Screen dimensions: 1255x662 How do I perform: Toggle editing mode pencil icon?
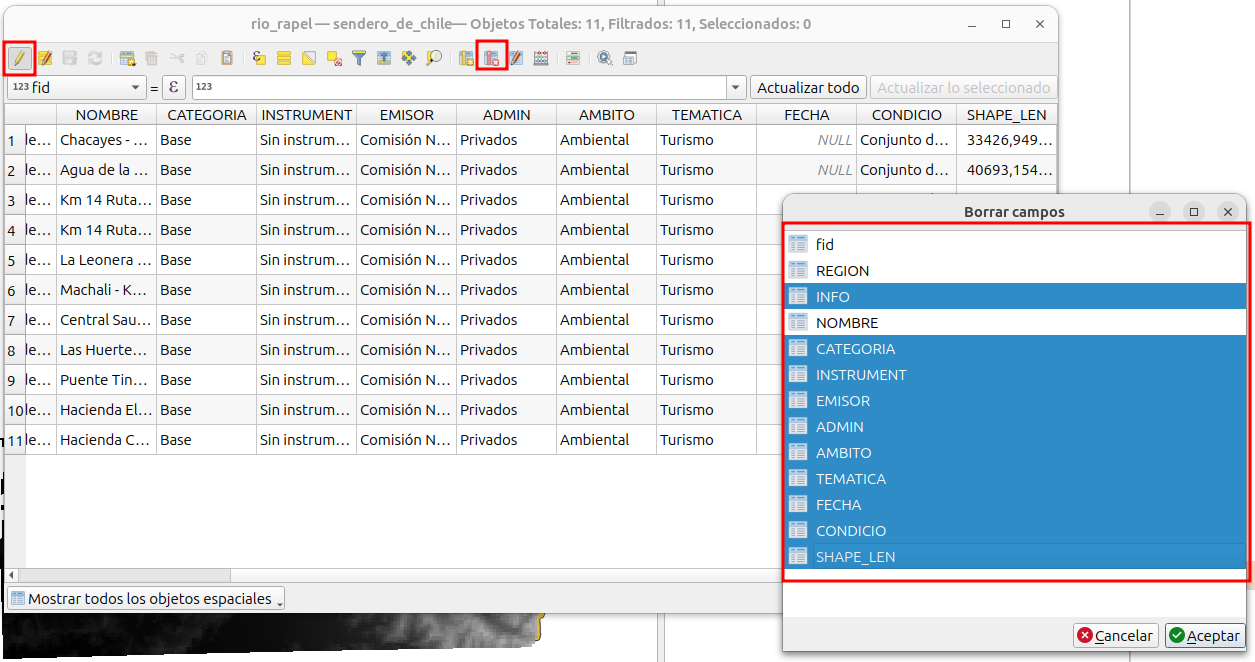(19, 58)
